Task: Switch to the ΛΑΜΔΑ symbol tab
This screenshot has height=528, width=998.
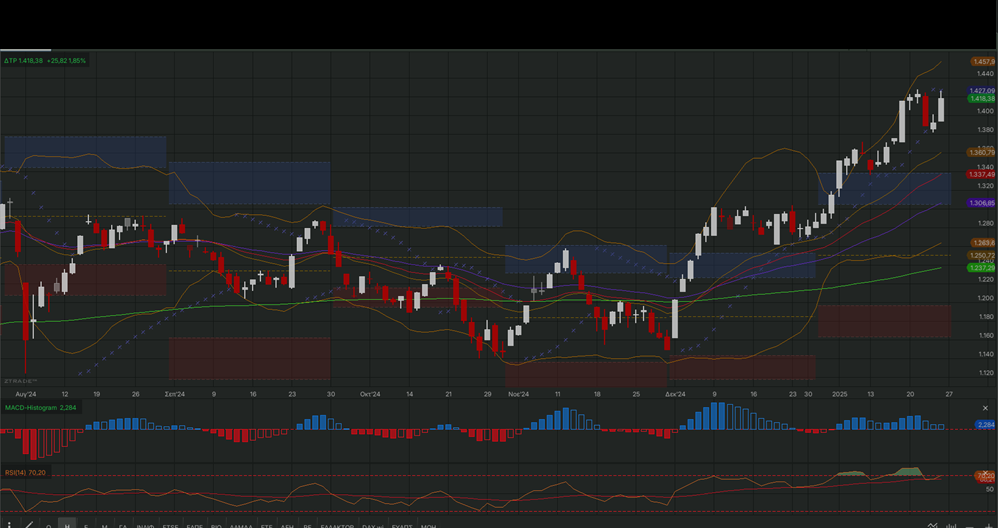Action: (x=241, y=526)
